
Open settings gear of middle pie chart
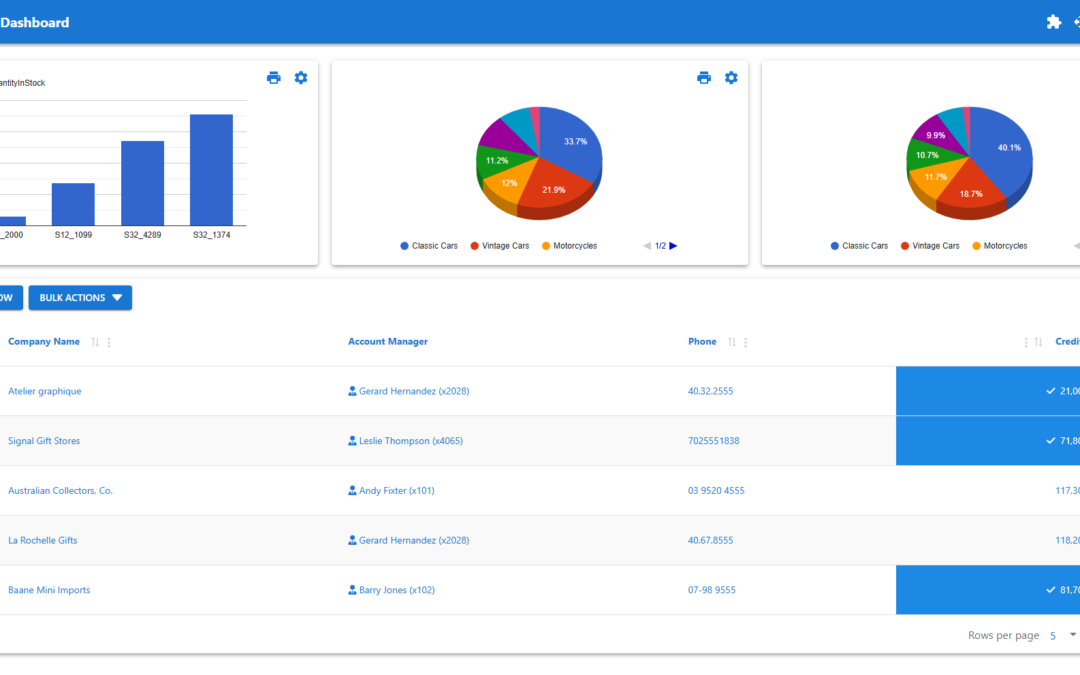pyautogui.click(x=731, y=78)
